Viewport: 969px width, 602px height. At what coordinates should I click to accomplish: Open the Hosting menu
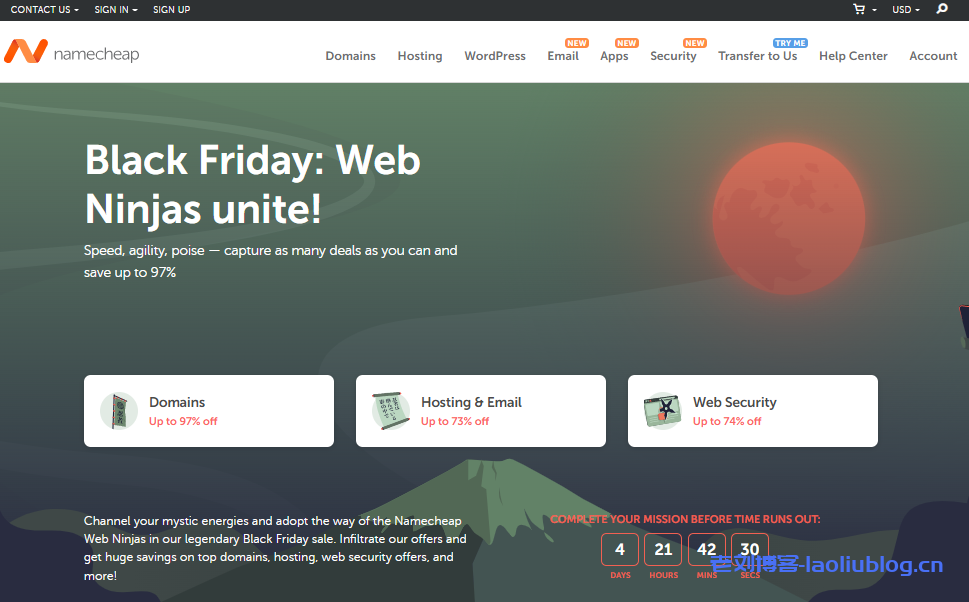tap(419, 56)
